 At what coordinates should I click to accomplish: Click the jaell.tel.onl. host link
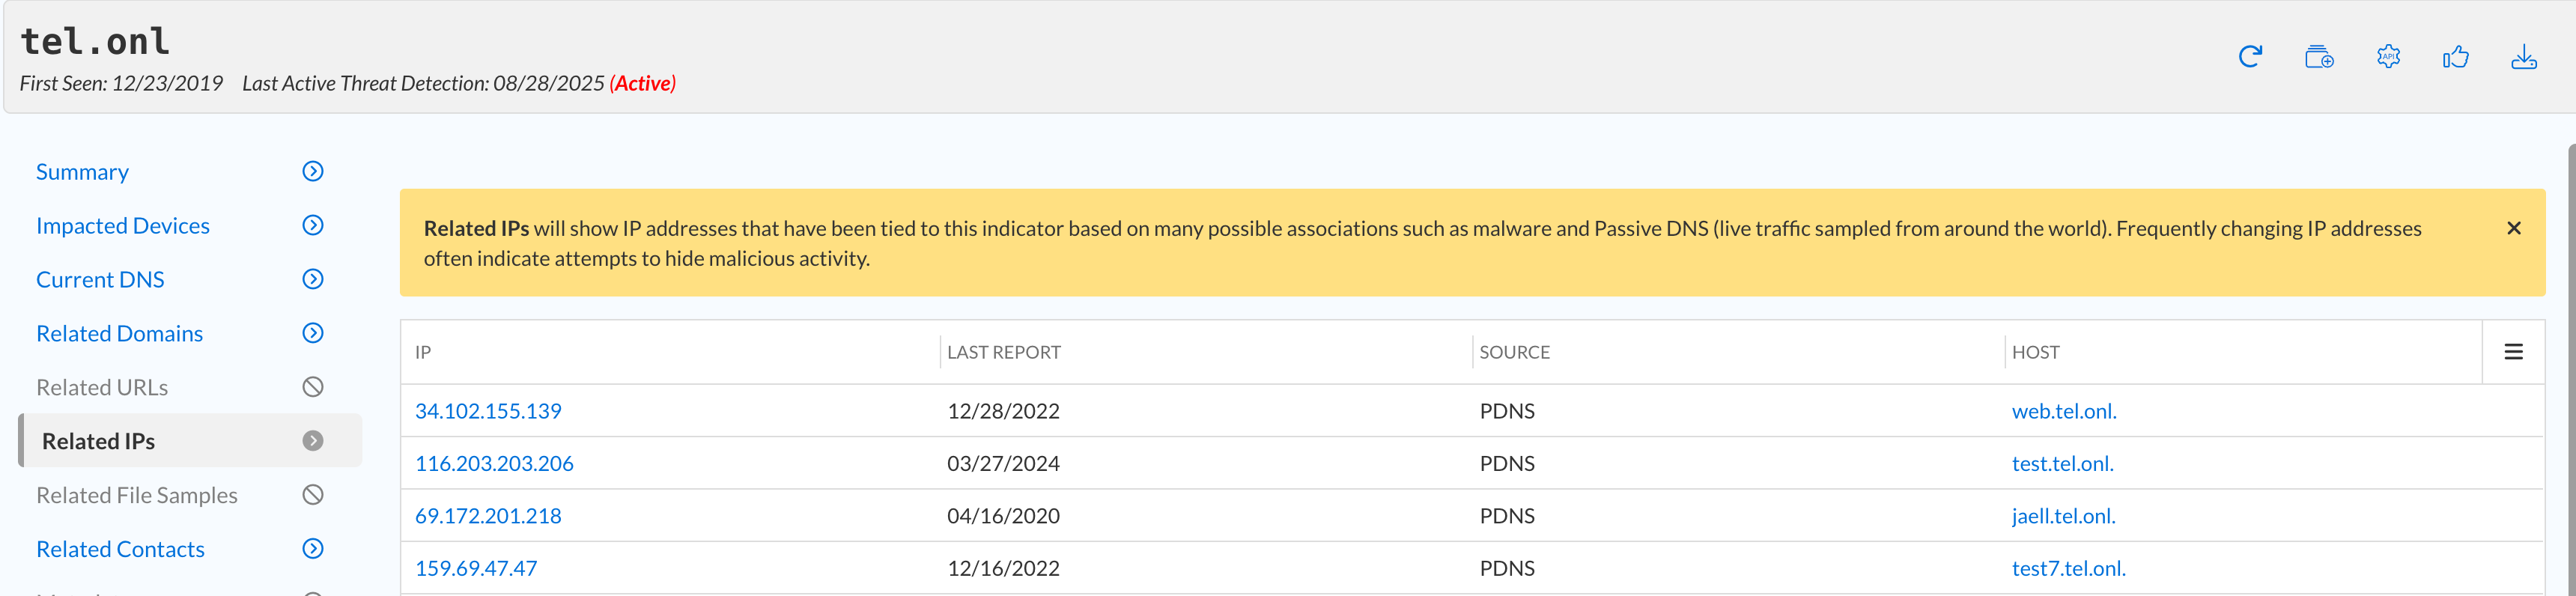2063,516
